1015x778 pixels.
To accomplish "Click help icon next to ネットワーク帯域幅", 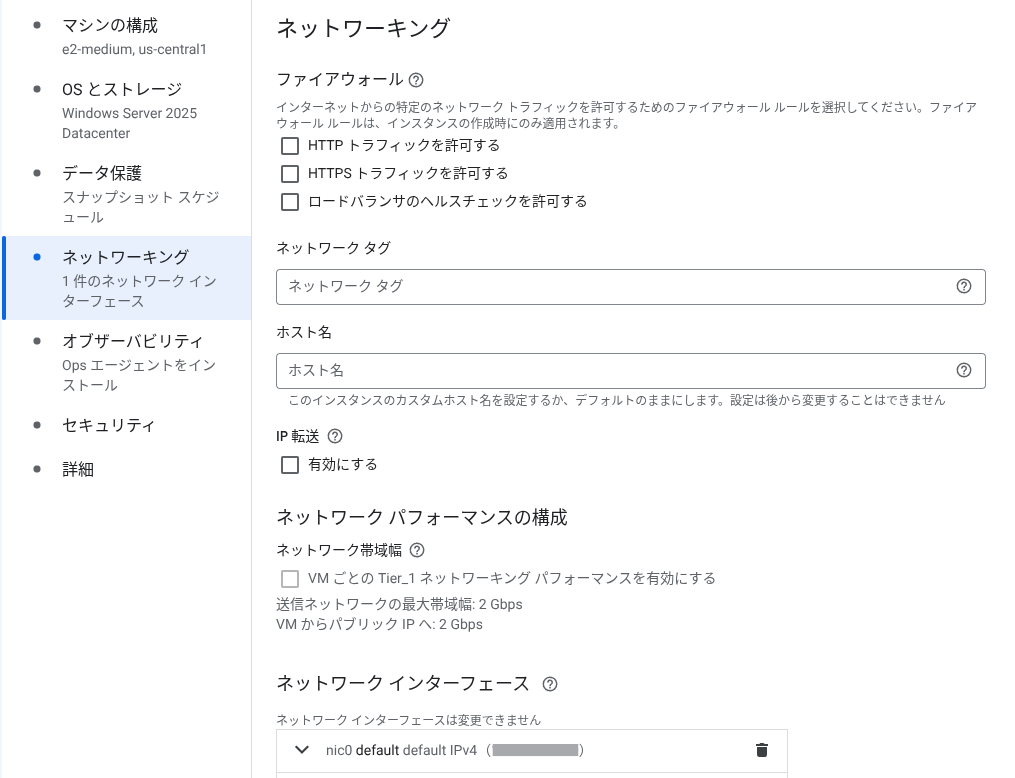I will [418, 550].
